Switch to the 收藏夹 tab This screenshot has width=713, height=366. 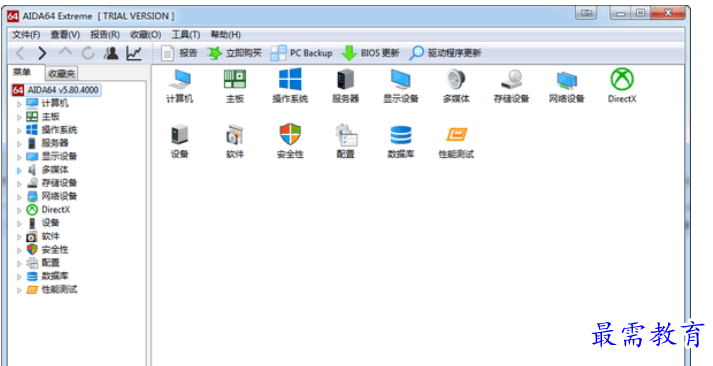(x=61, y=73)
